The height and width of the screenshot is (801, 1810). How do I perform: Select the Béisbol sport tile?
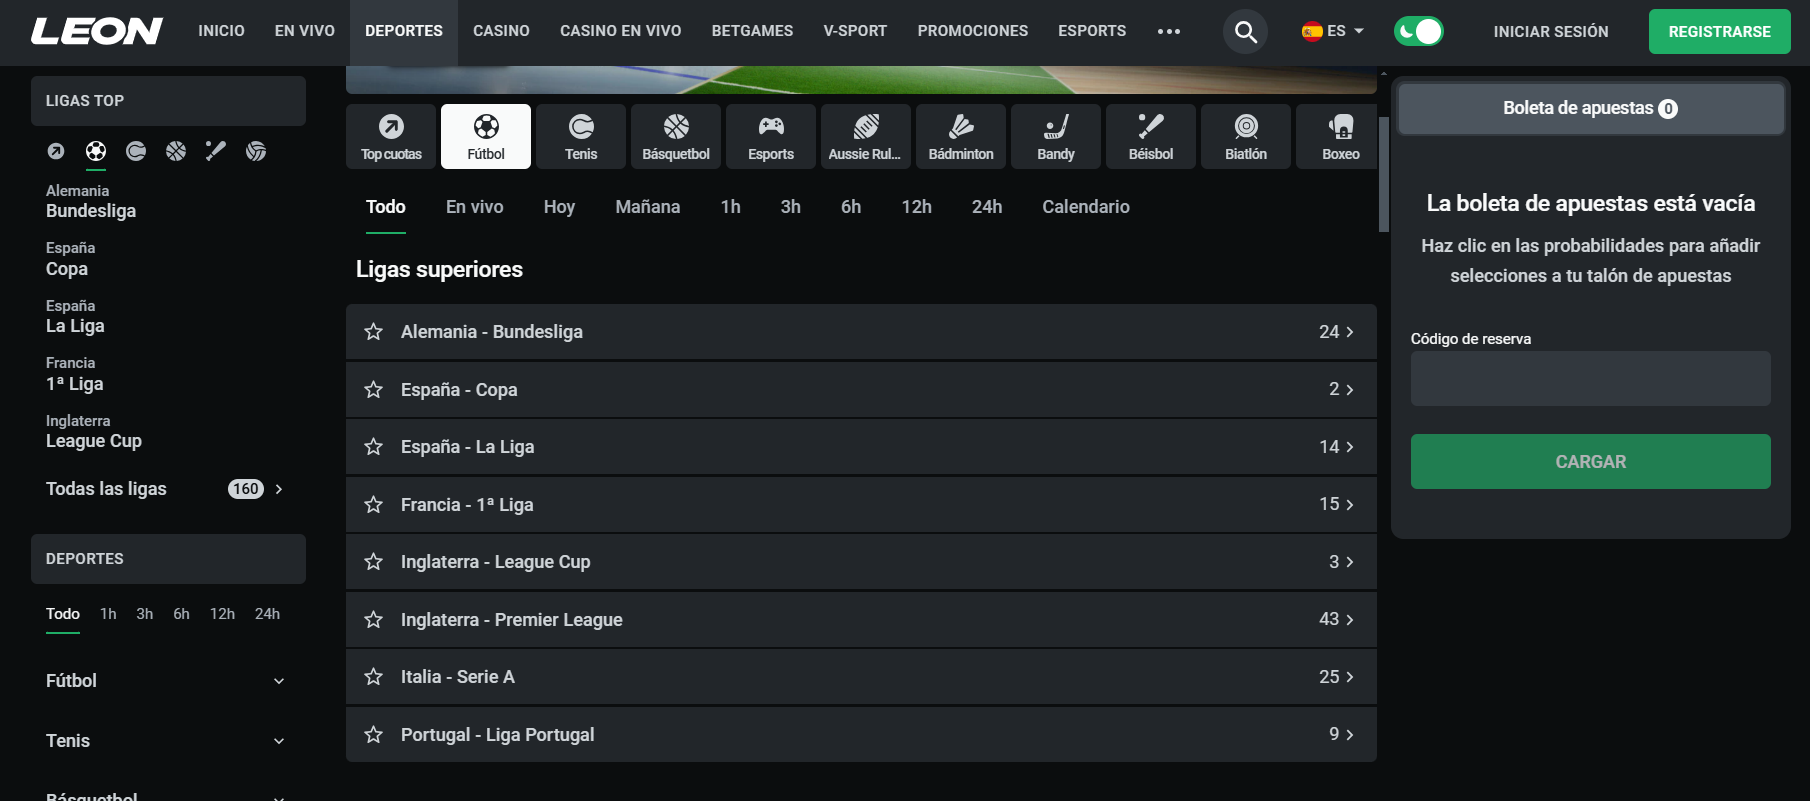pyautogui.click(x=1151, y=136)
